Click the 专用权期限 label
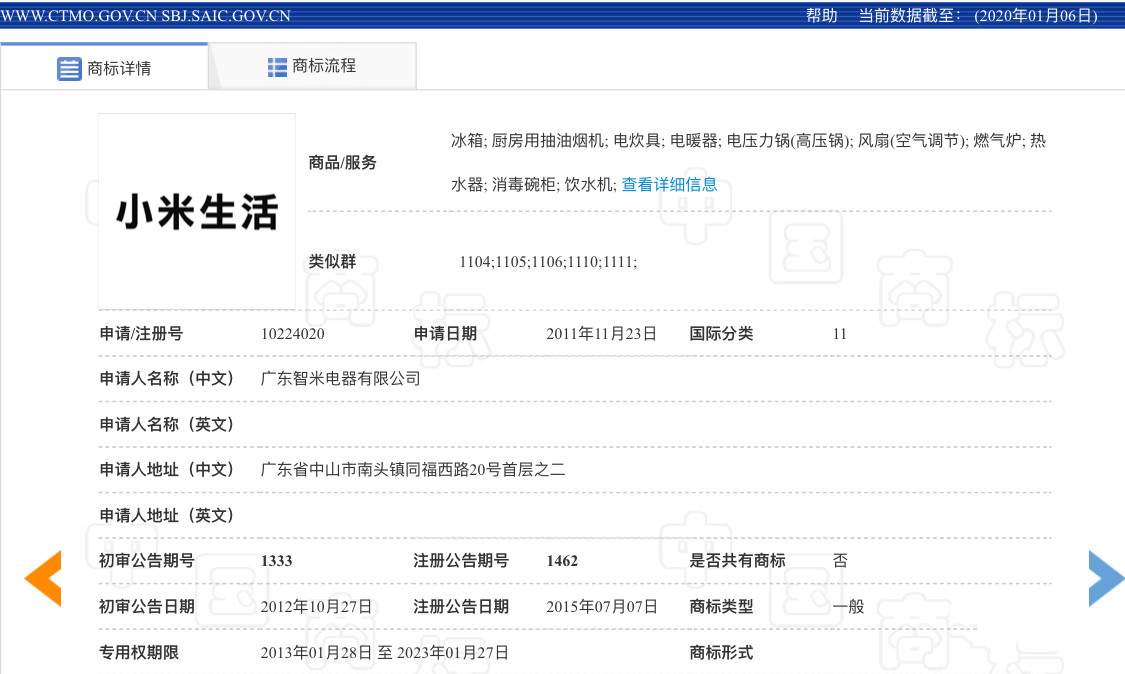Screen dimensions: 1125x674 138,652
